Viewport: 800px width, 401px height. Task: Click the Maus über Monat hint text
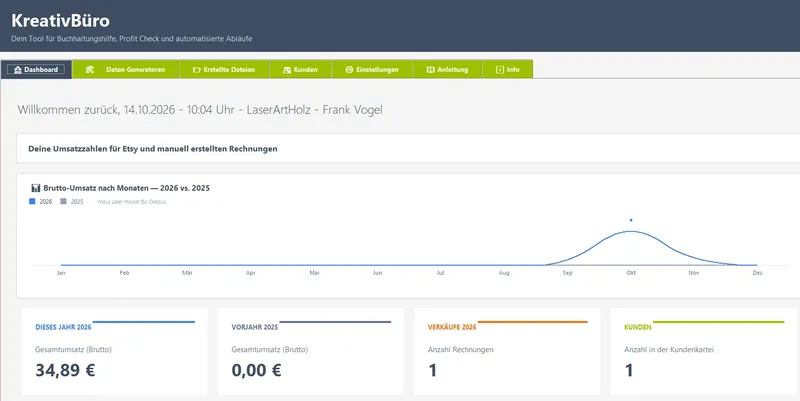click(132, 202)
